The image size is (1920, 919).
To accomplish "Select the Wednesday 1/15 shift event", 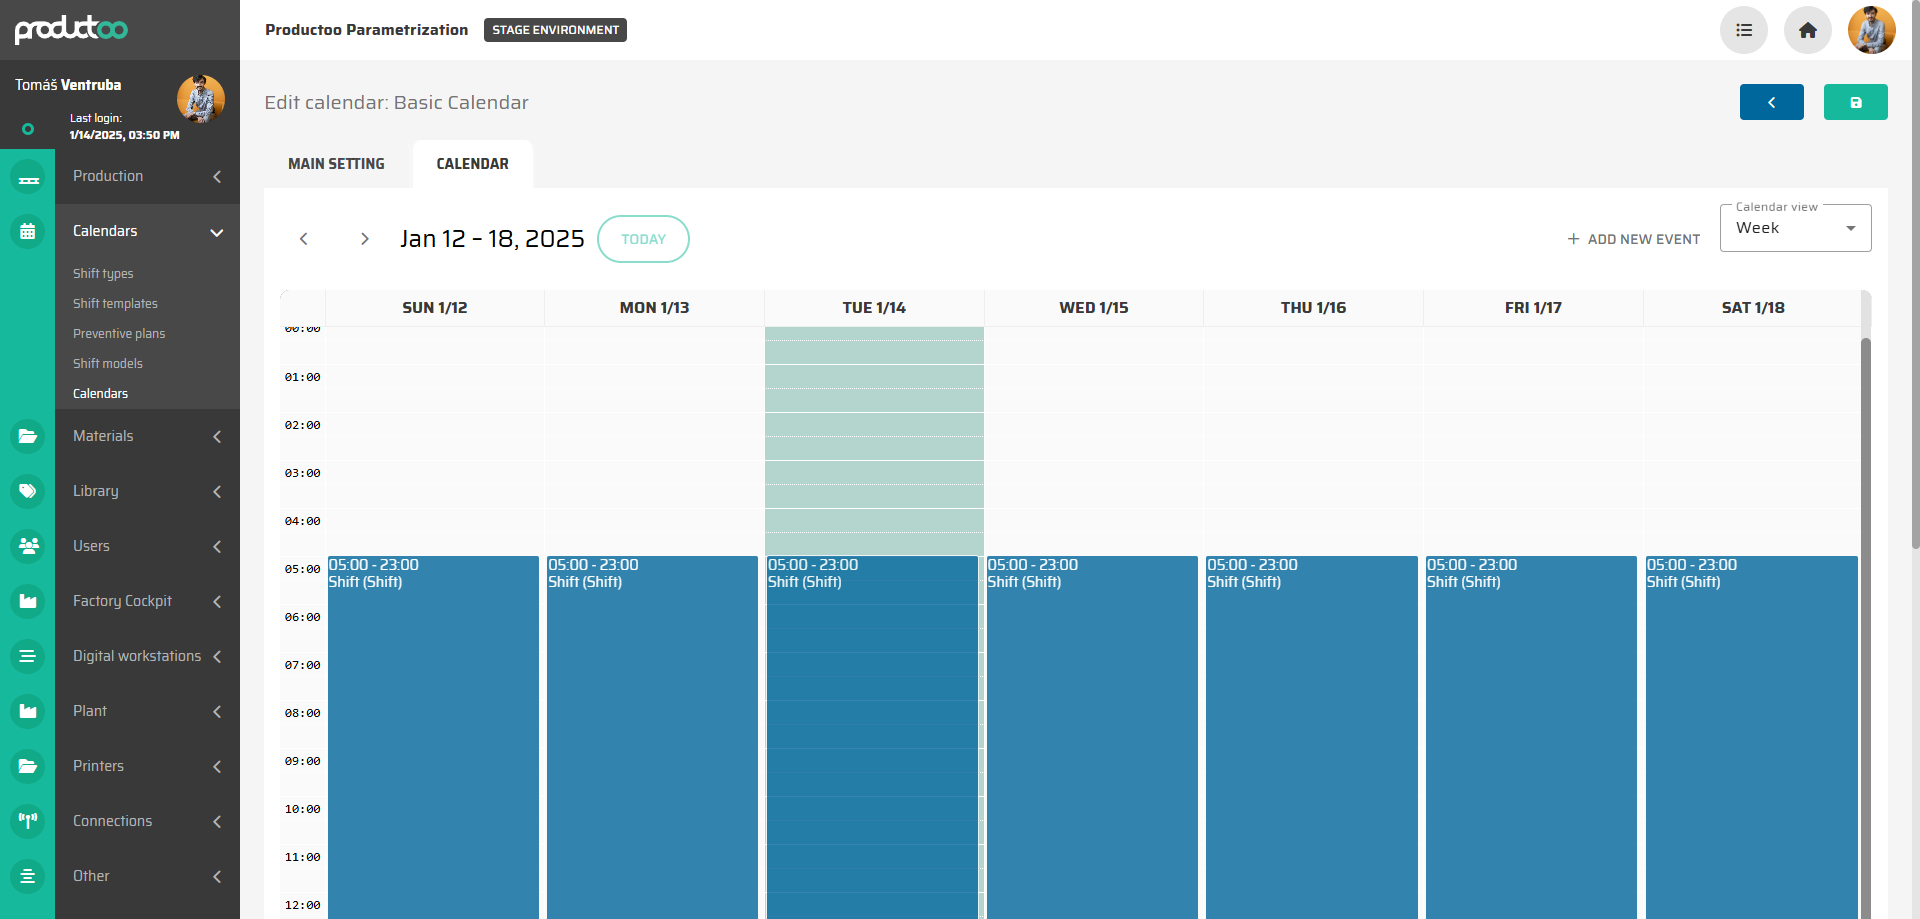I will (x=1092, y=700).
